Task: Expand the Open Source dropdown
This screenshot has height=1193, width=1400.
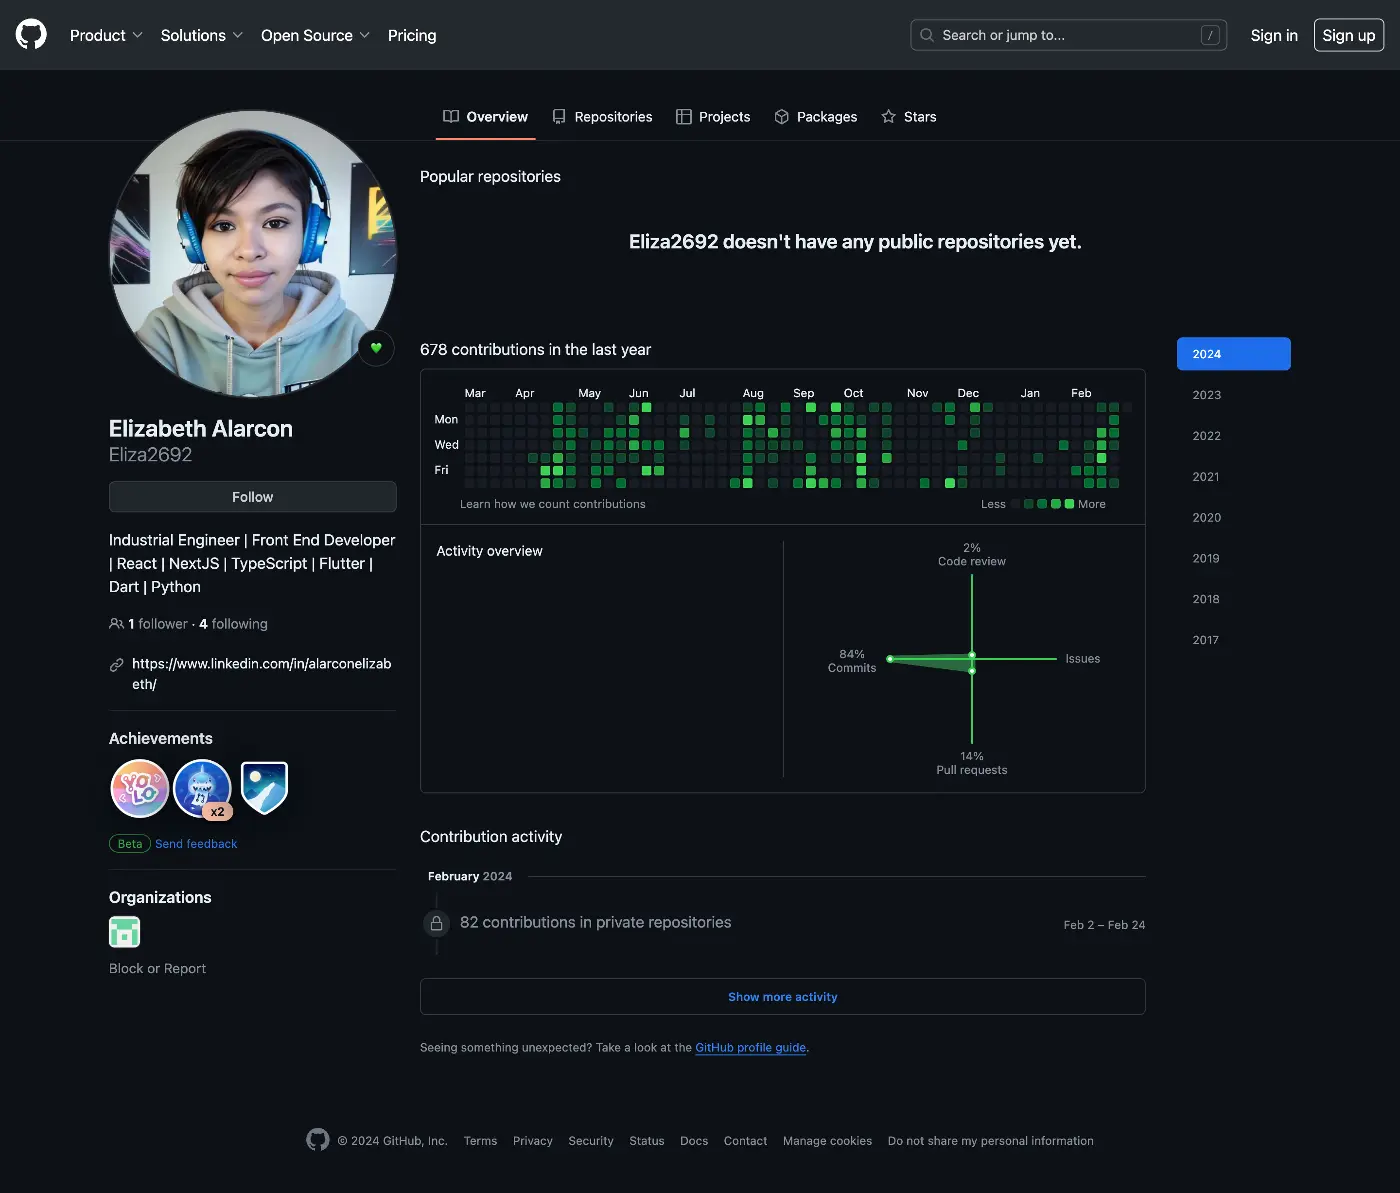Action: [315, 35]
